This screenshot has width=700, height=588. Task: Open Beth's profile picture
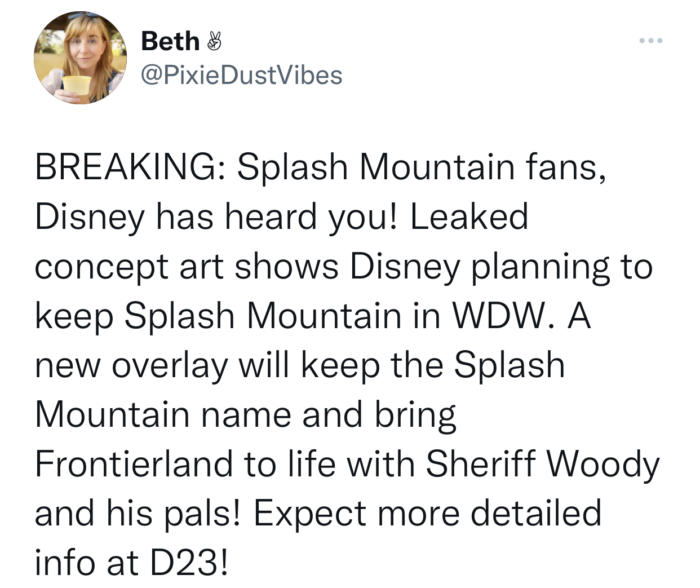pos(80,58)
